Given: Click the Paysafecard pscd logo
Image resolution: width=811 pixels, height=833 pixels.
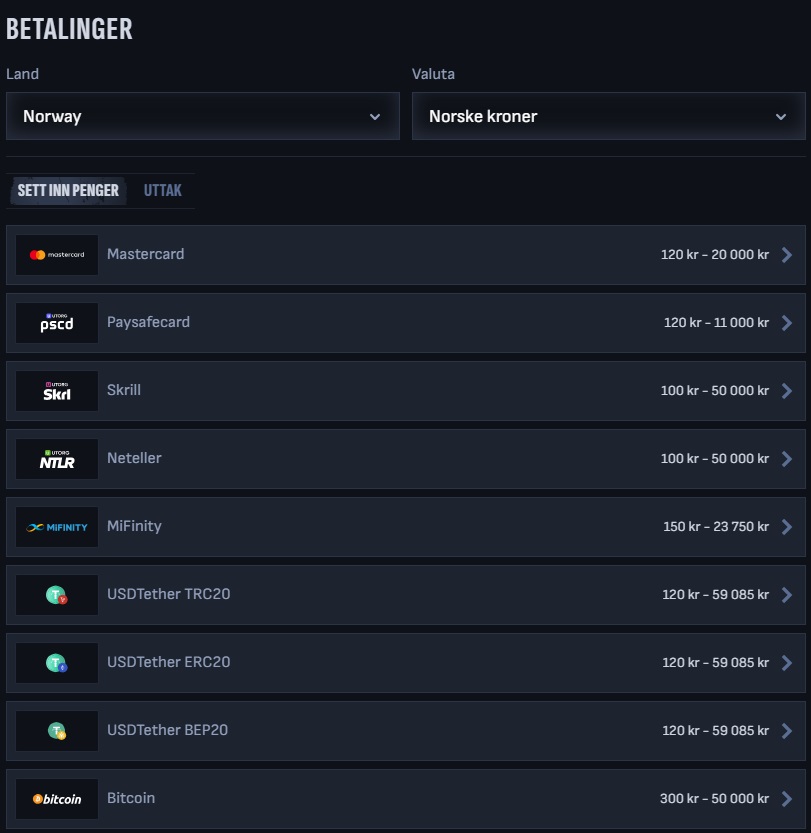Looking at the screenshot, I should coord(57,323).
